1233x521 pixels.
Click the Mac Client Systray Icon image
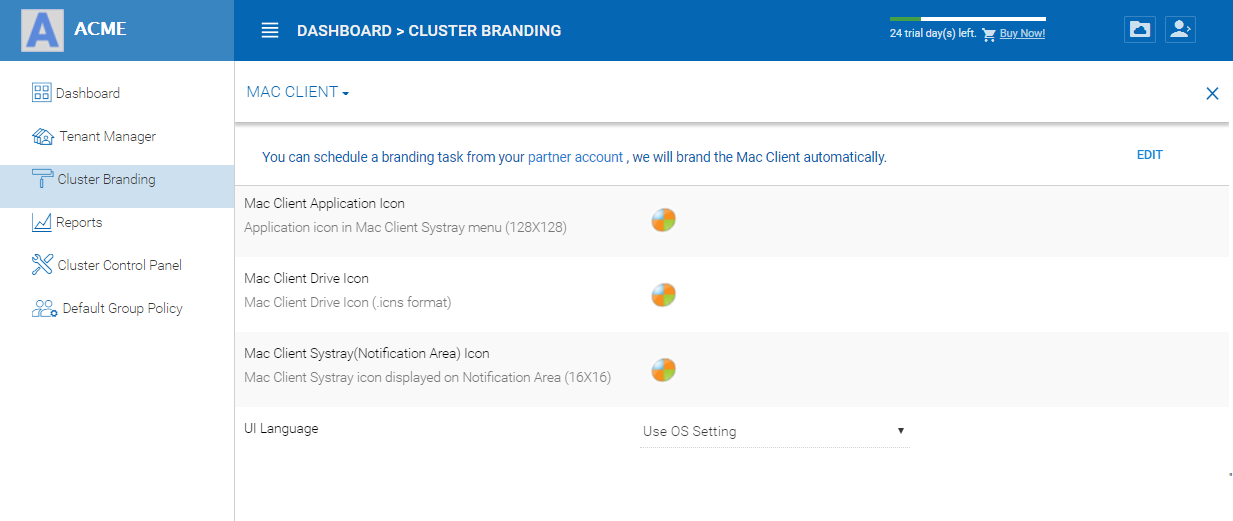[x=663, y=370]
